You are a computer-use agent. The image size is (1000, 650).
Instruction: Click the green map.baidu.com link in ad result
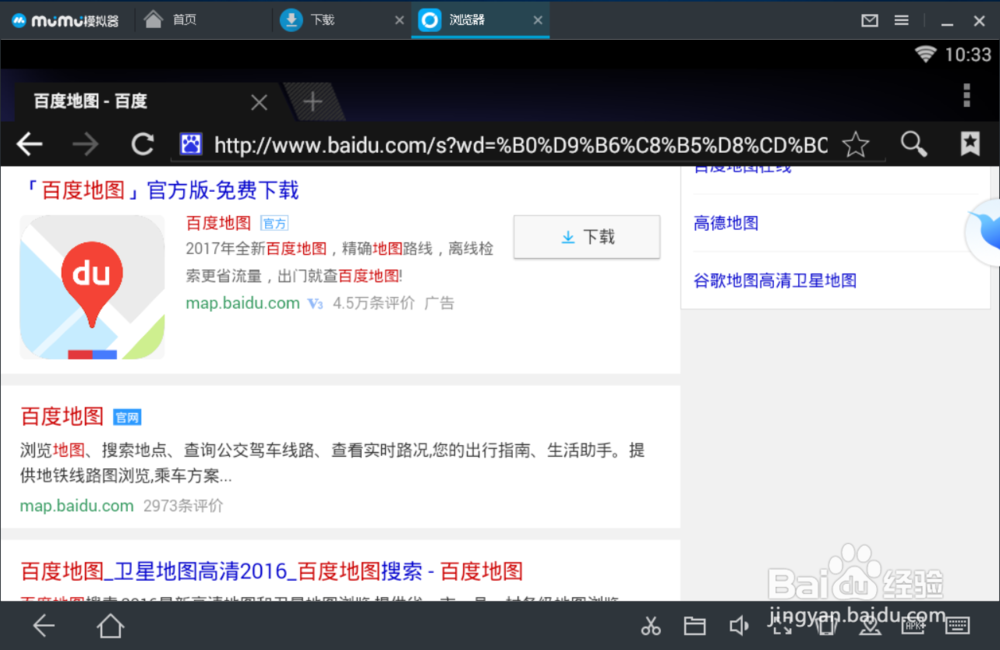[242, 303]
